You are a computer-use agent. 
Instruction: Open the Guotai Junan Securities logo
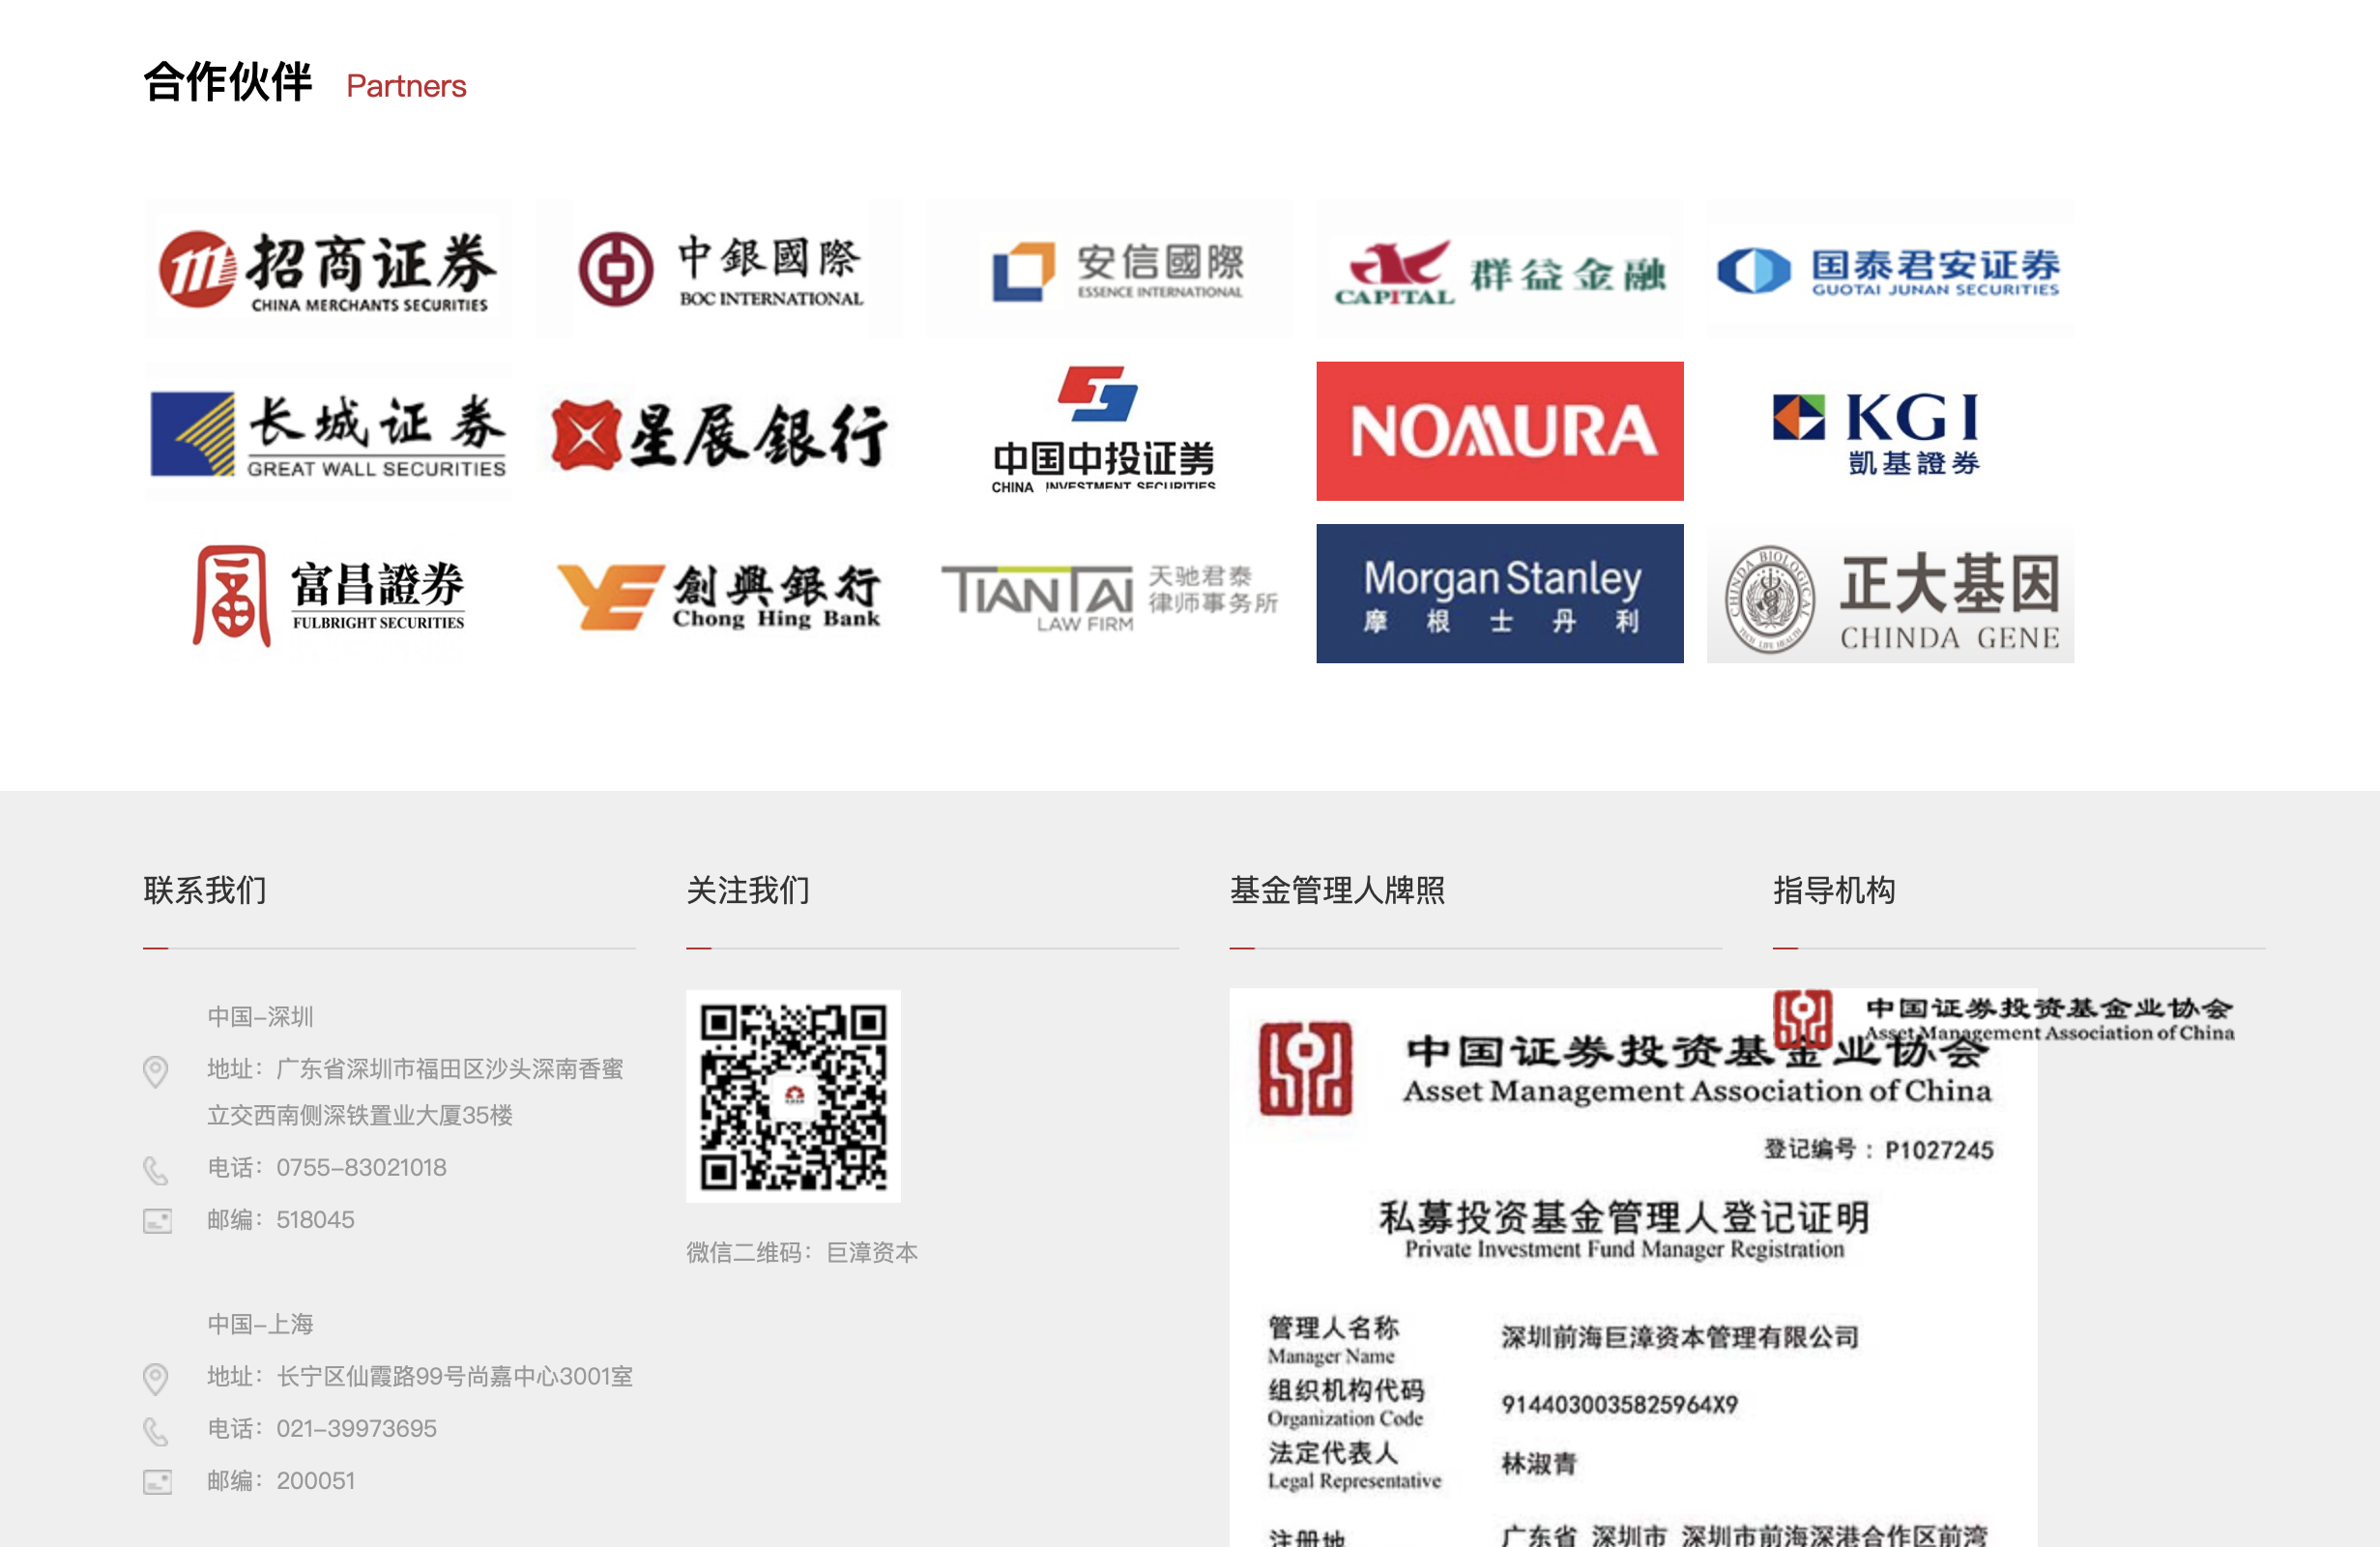[x=1890, y=269]
